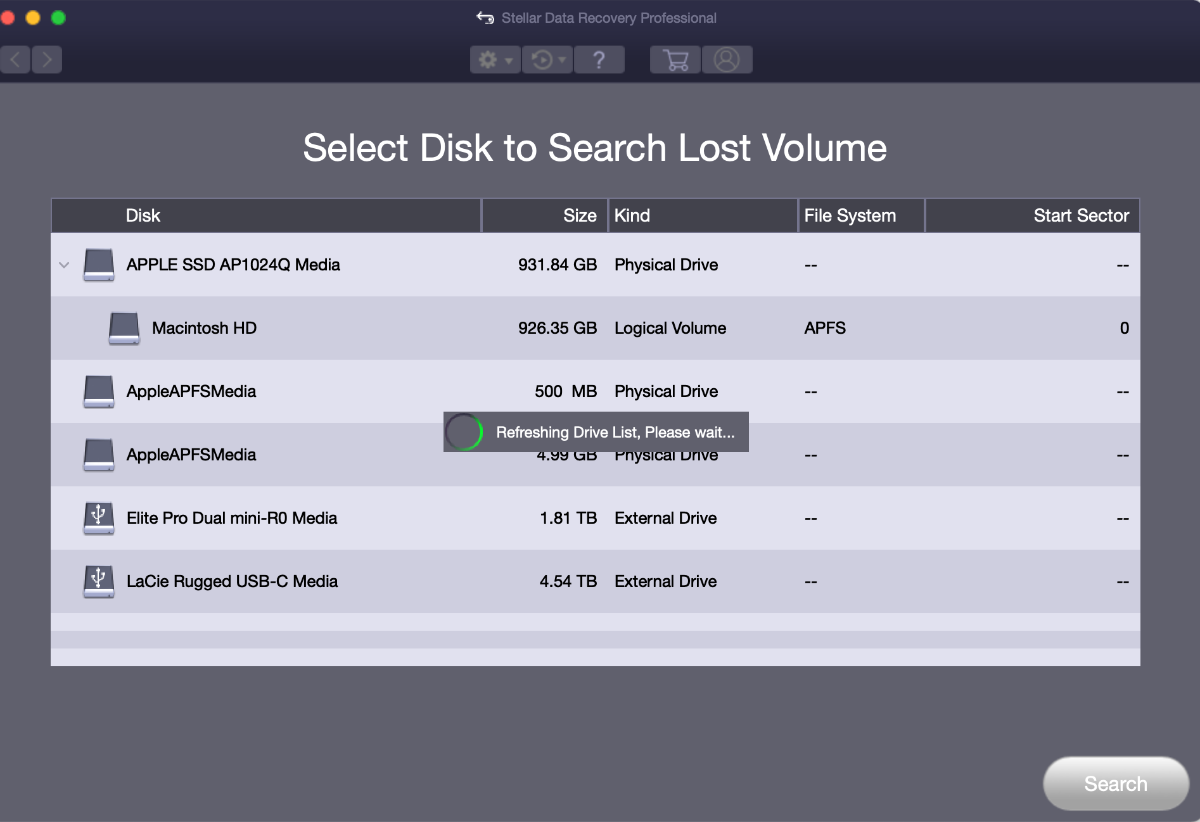1200x822 pixels.
Task: Go back with the left arrow
Action: click(x=15, y=60)
